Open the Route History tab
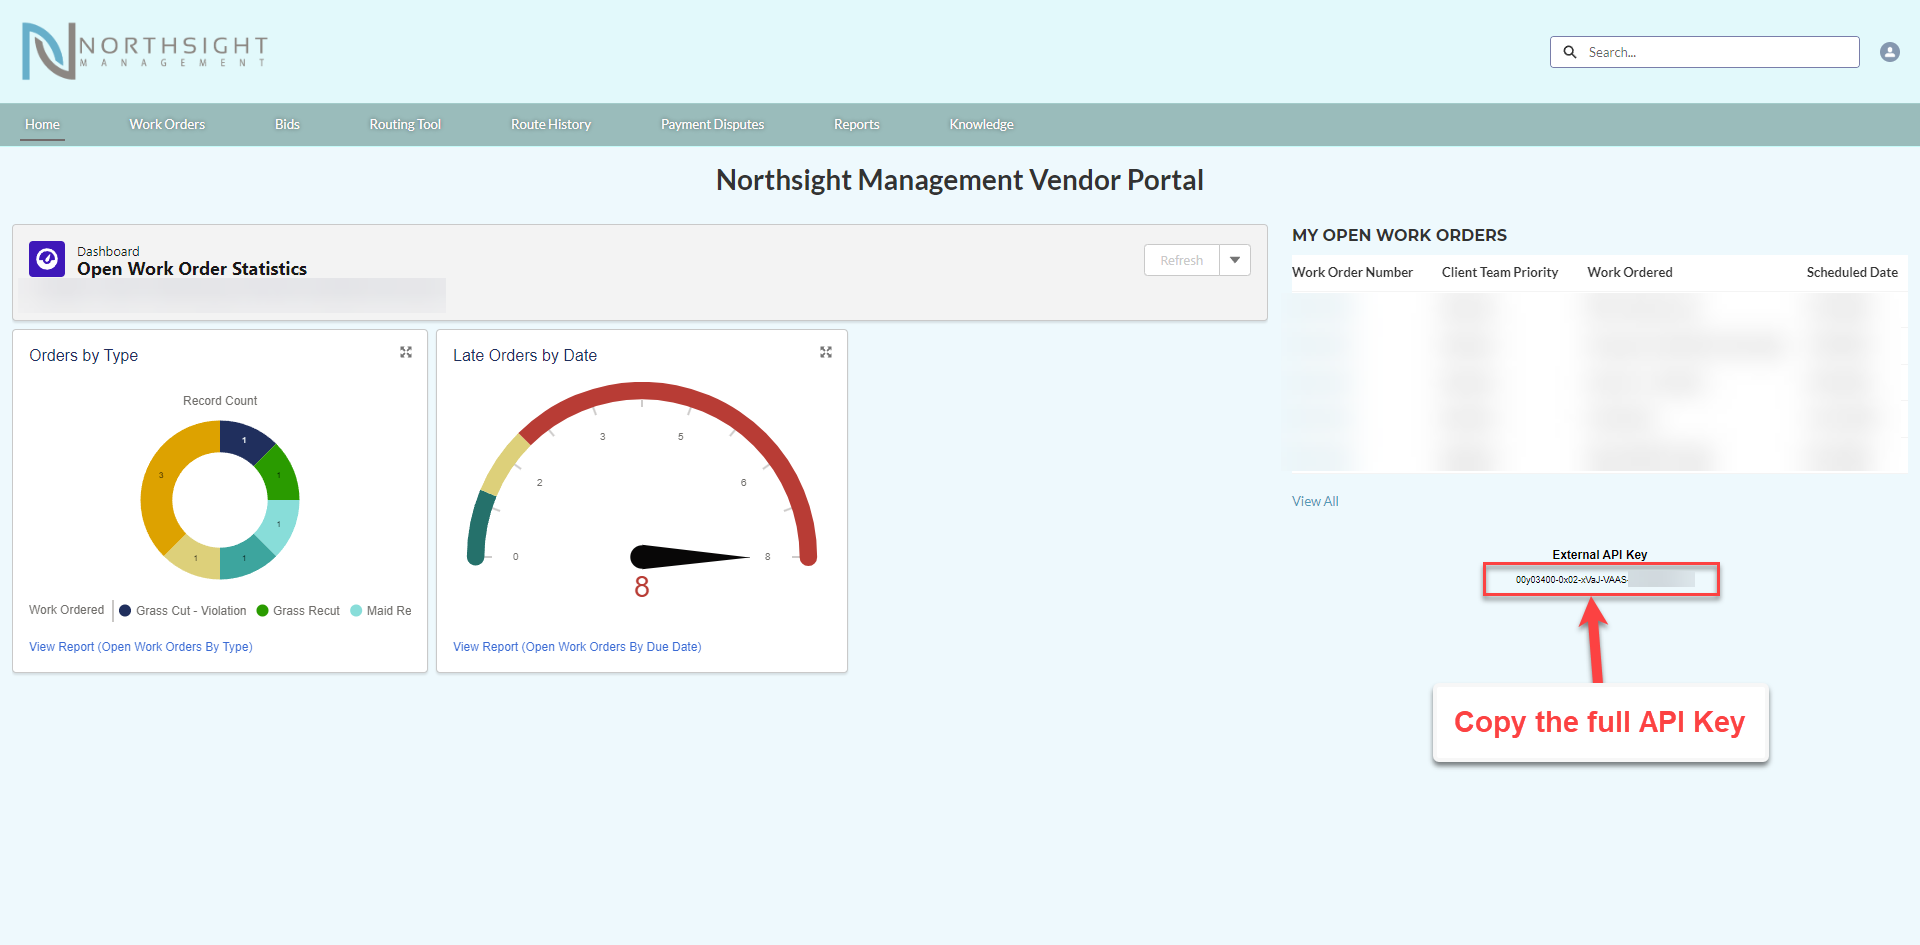This screenshot has height=945, width=1920. 551,124
